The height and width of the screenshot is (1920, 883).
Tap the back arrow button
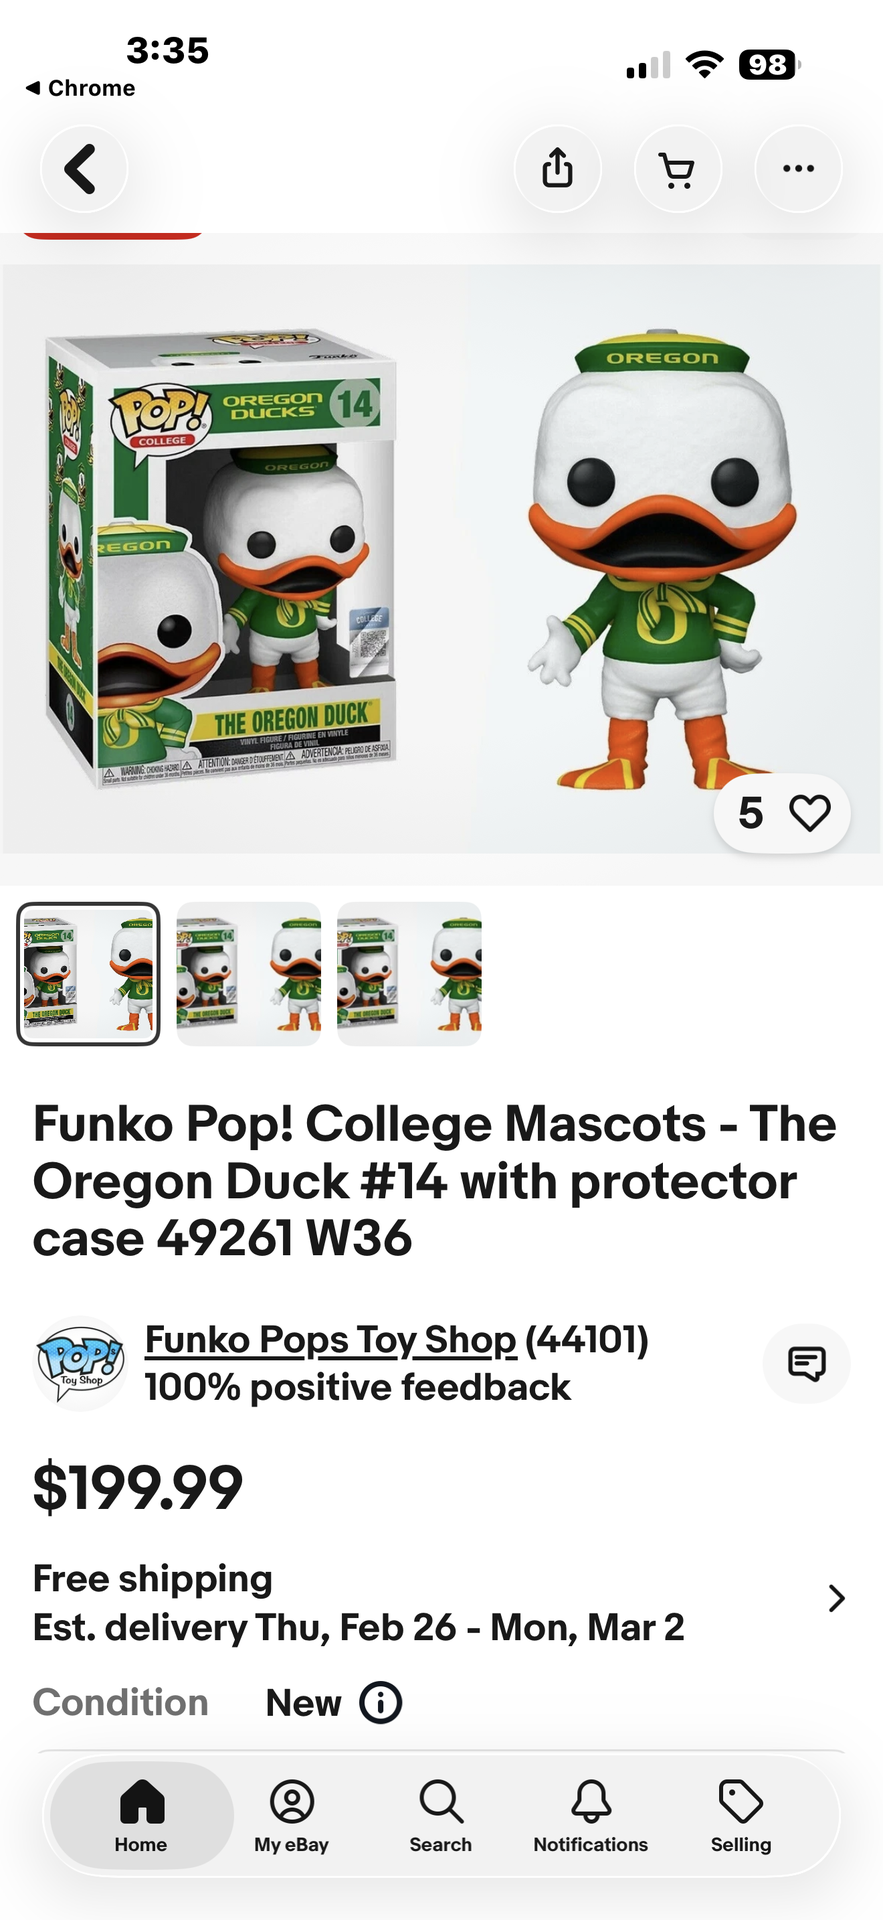click(x=83, y=168)
